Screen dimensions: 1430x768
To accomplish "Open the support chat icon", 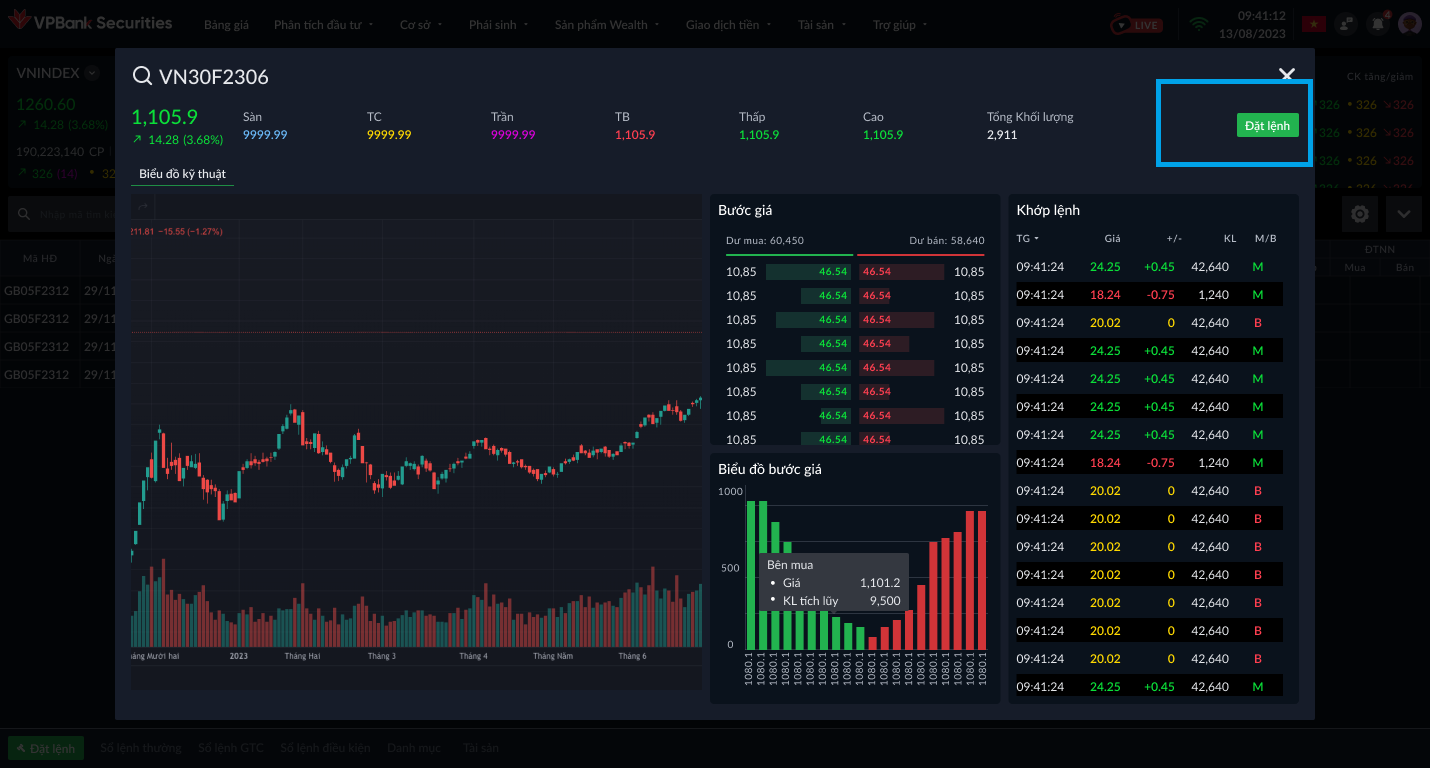I will tap(1346, 24).
